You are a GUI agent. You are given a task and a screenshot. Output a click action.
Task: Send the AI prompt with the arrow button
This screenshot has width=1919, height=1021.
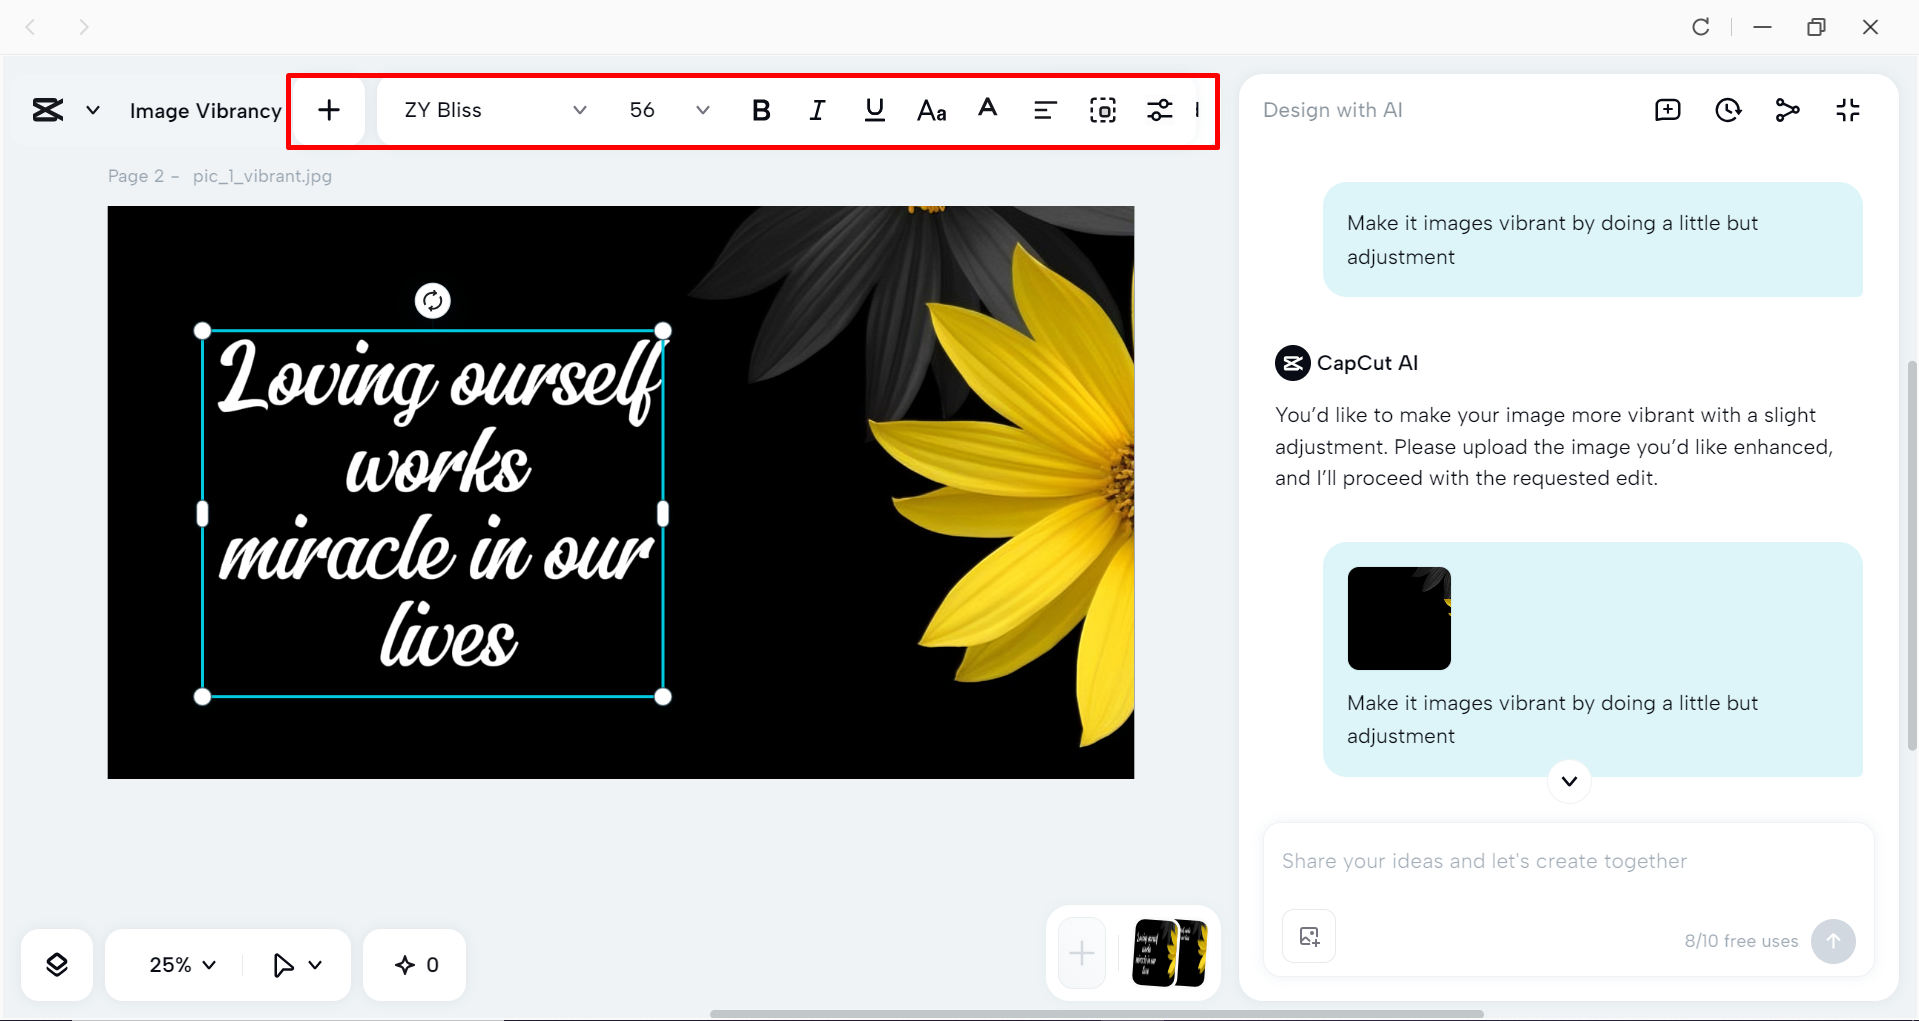pyautogui.click(x=1833, y=941)
